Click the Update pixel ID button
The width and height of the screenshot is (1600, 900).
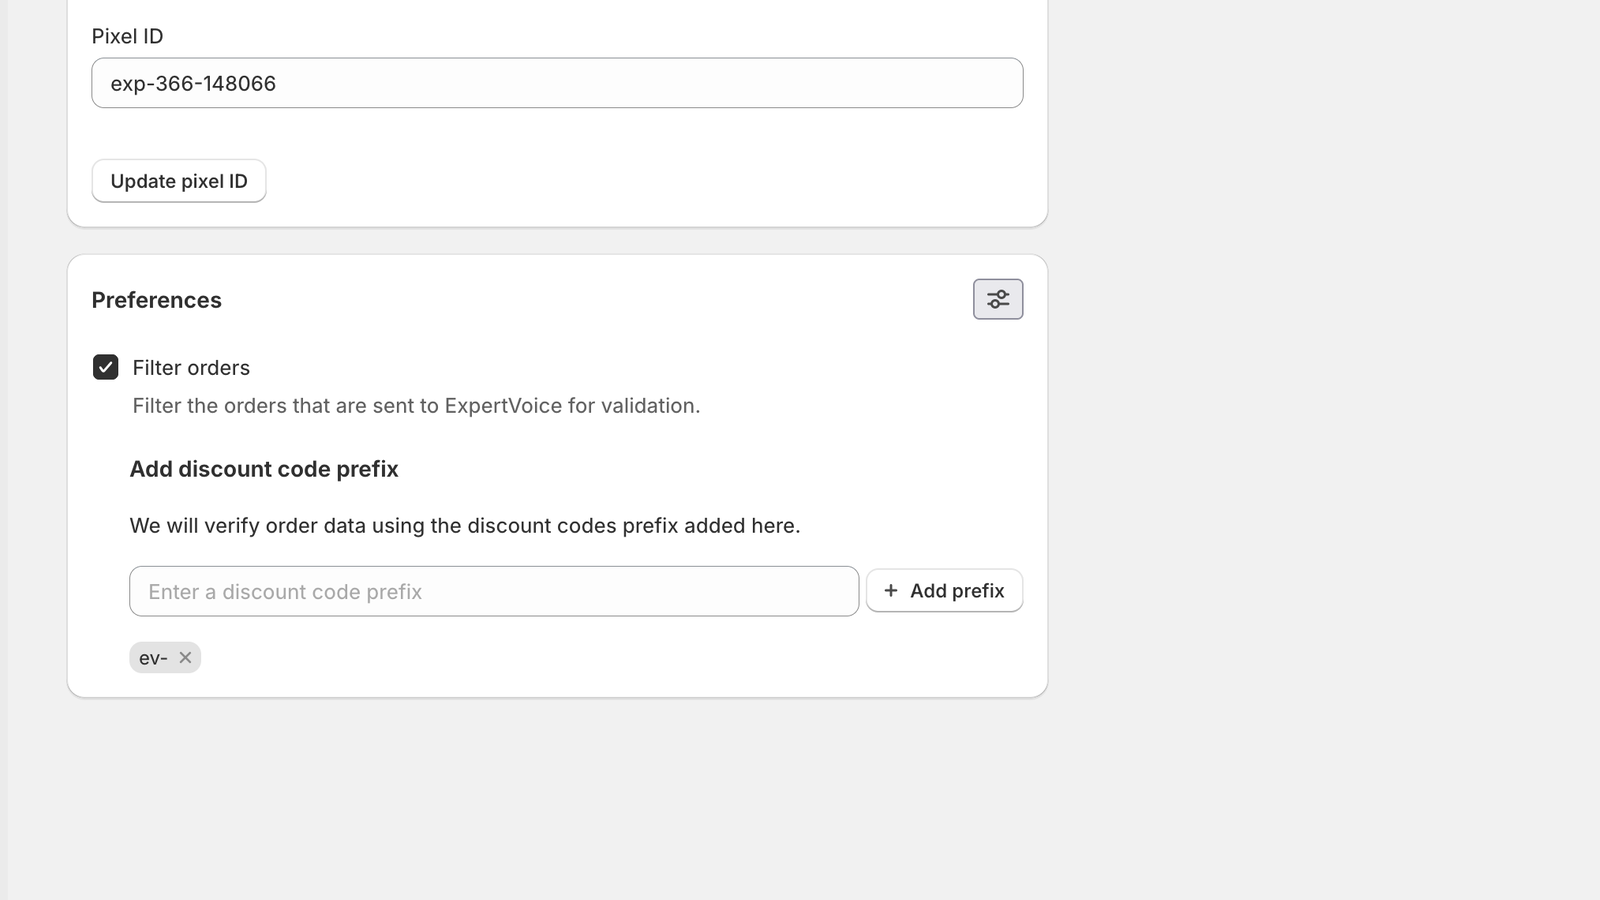179,181
